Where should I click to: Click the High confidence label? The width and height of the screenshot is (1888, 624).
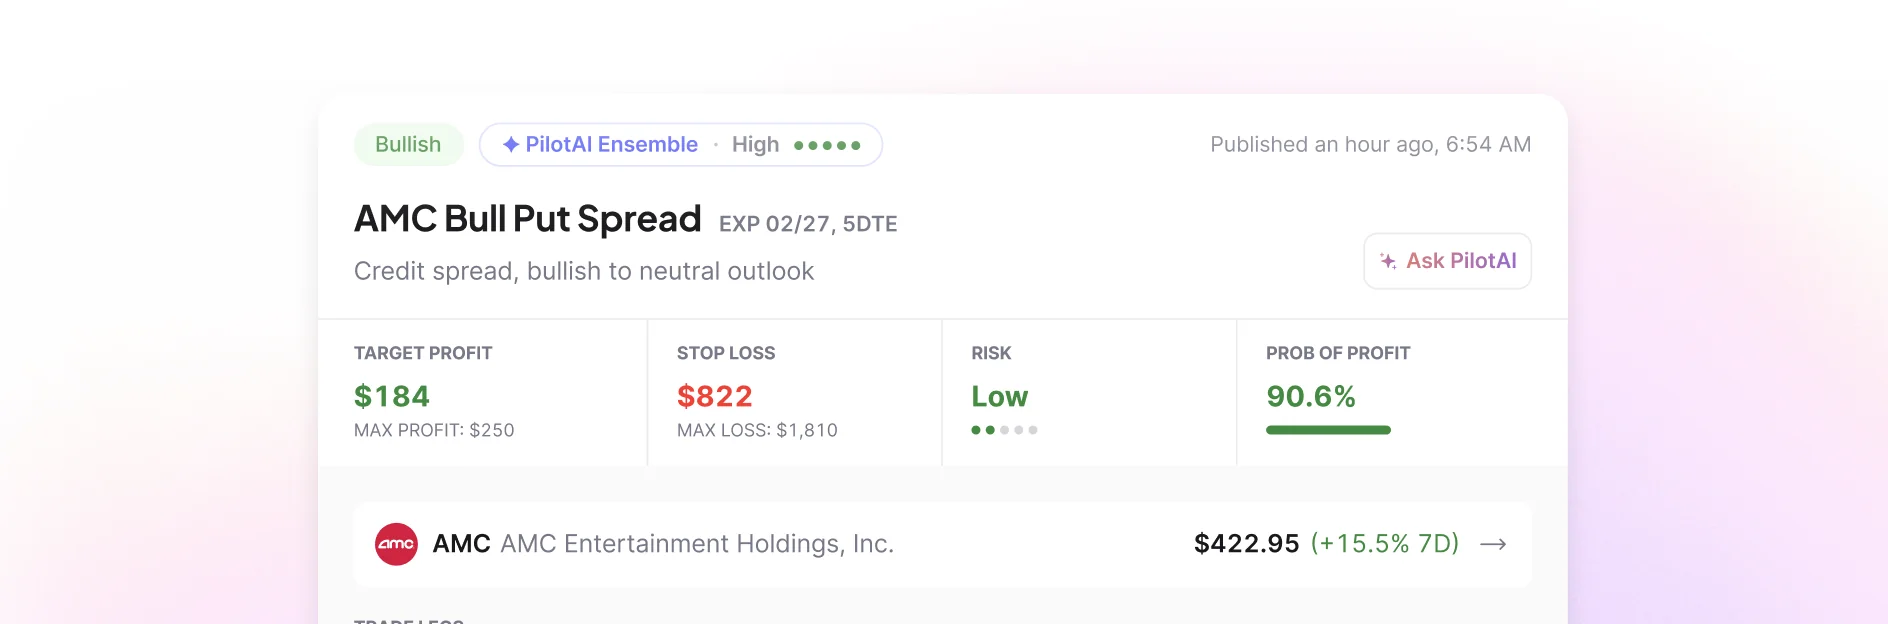coord(755,145)
